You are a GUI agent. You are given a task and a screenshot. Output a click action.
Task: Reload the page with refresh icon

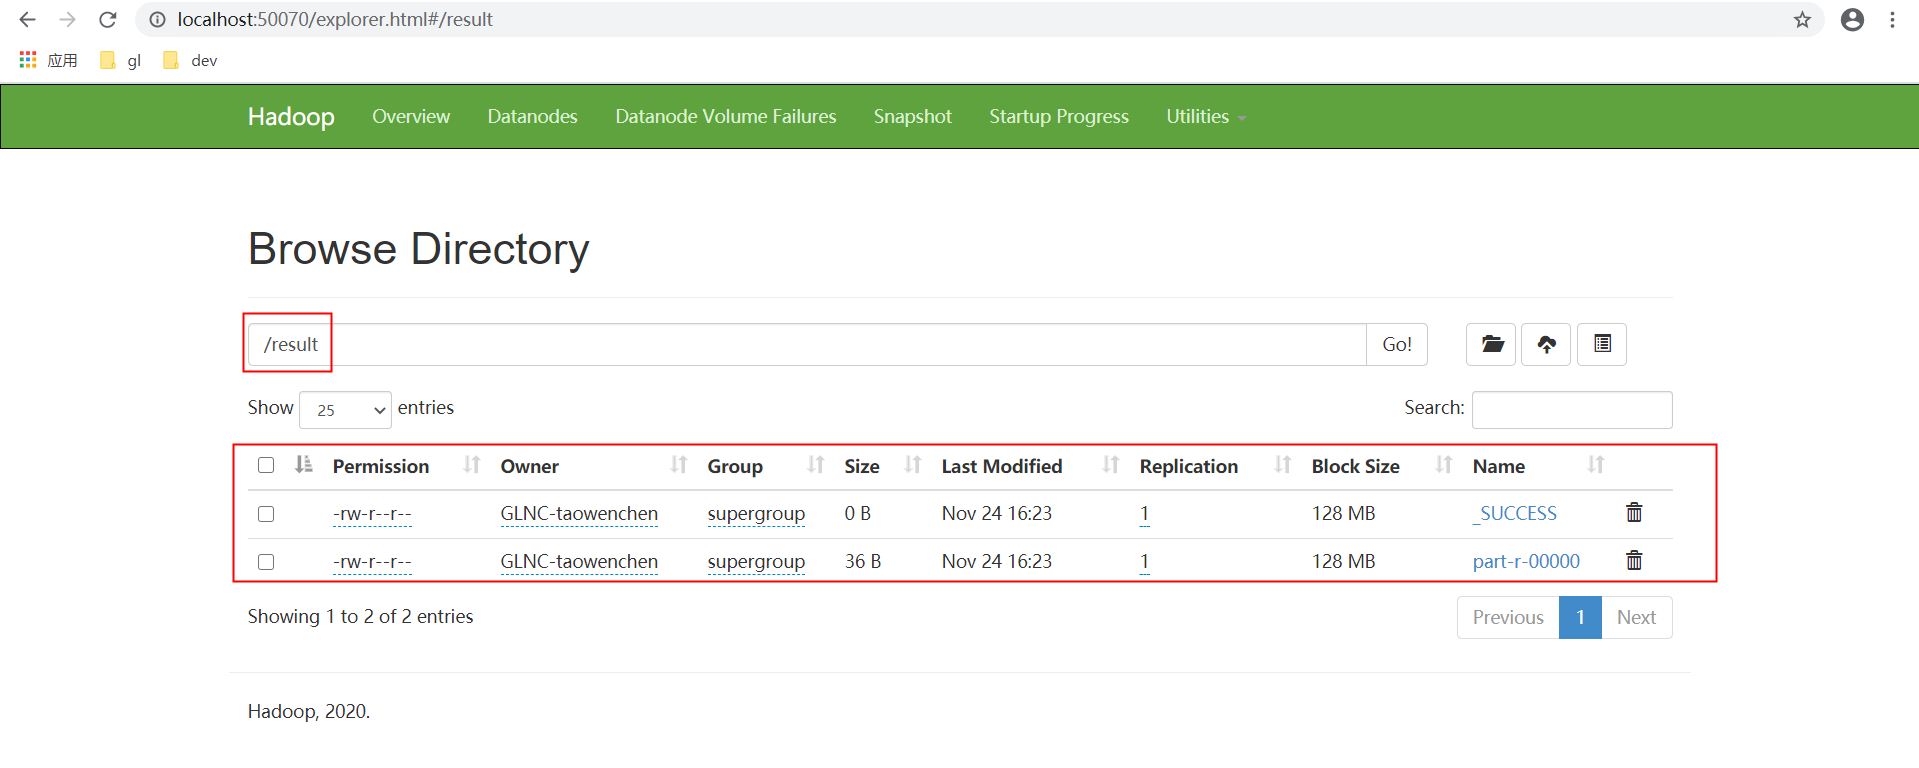[x=108, y=19]
